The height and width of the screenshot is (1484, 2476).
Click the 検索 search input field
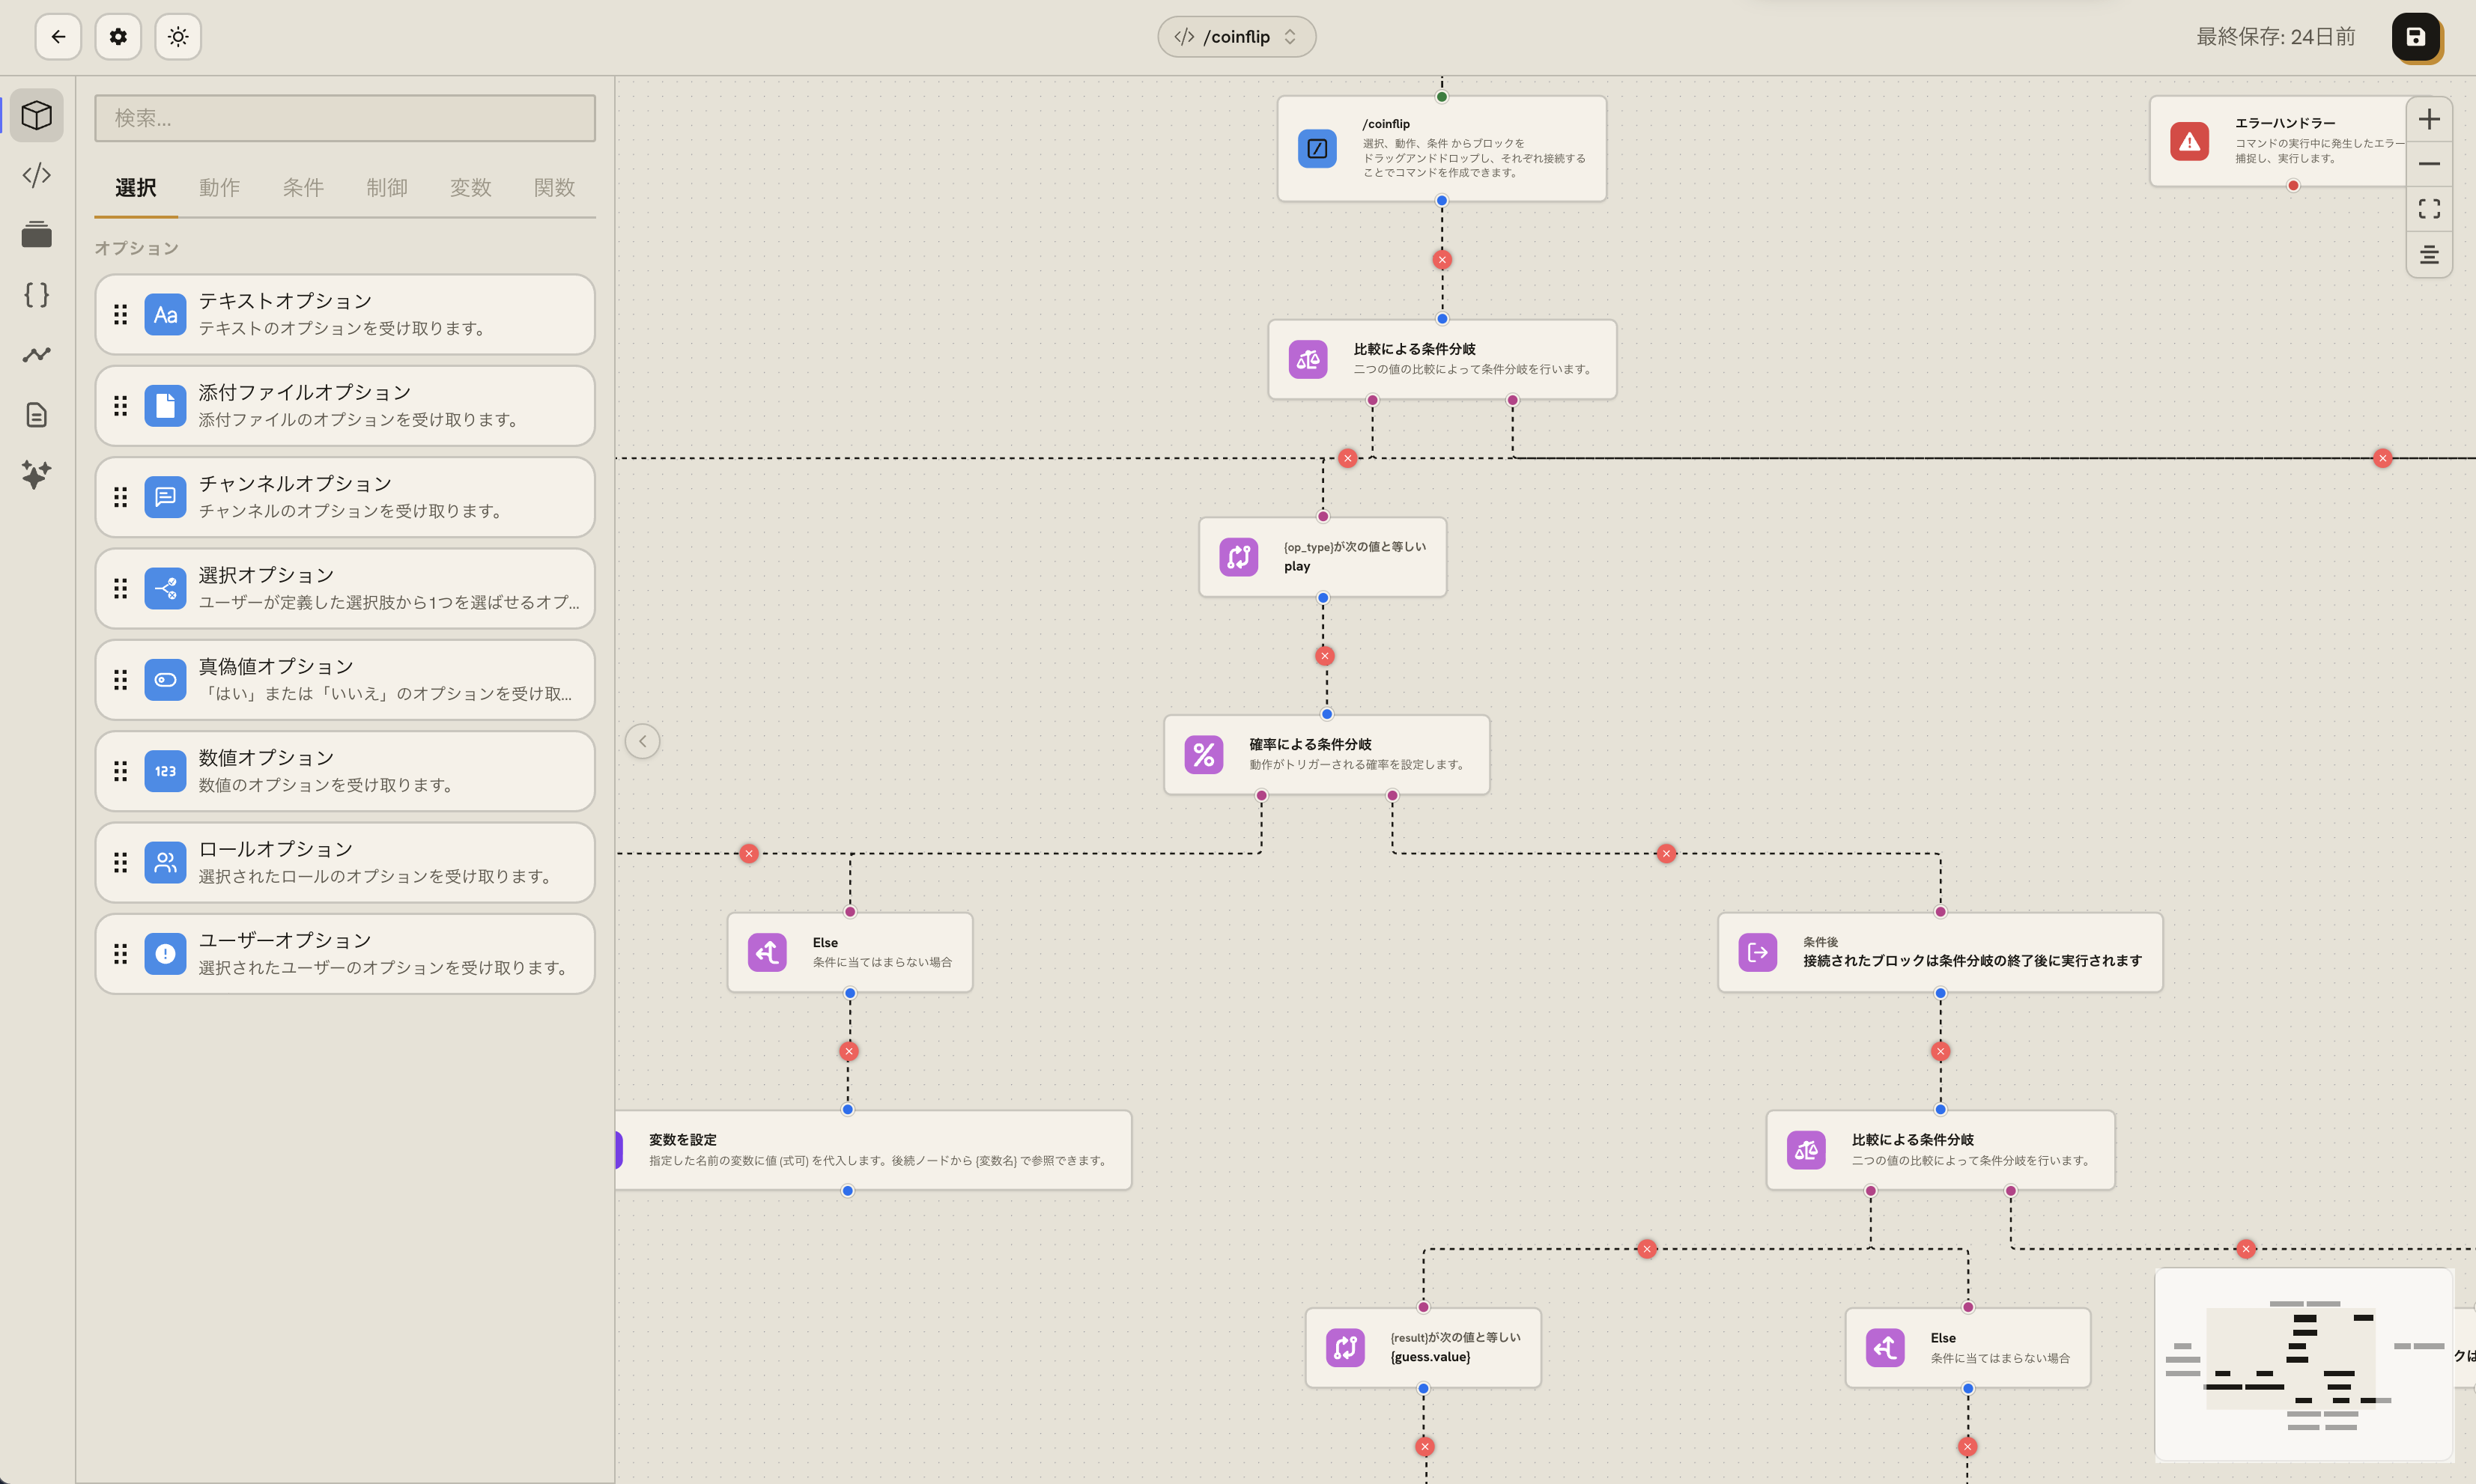pyautogui.click(x=345, y=118)
